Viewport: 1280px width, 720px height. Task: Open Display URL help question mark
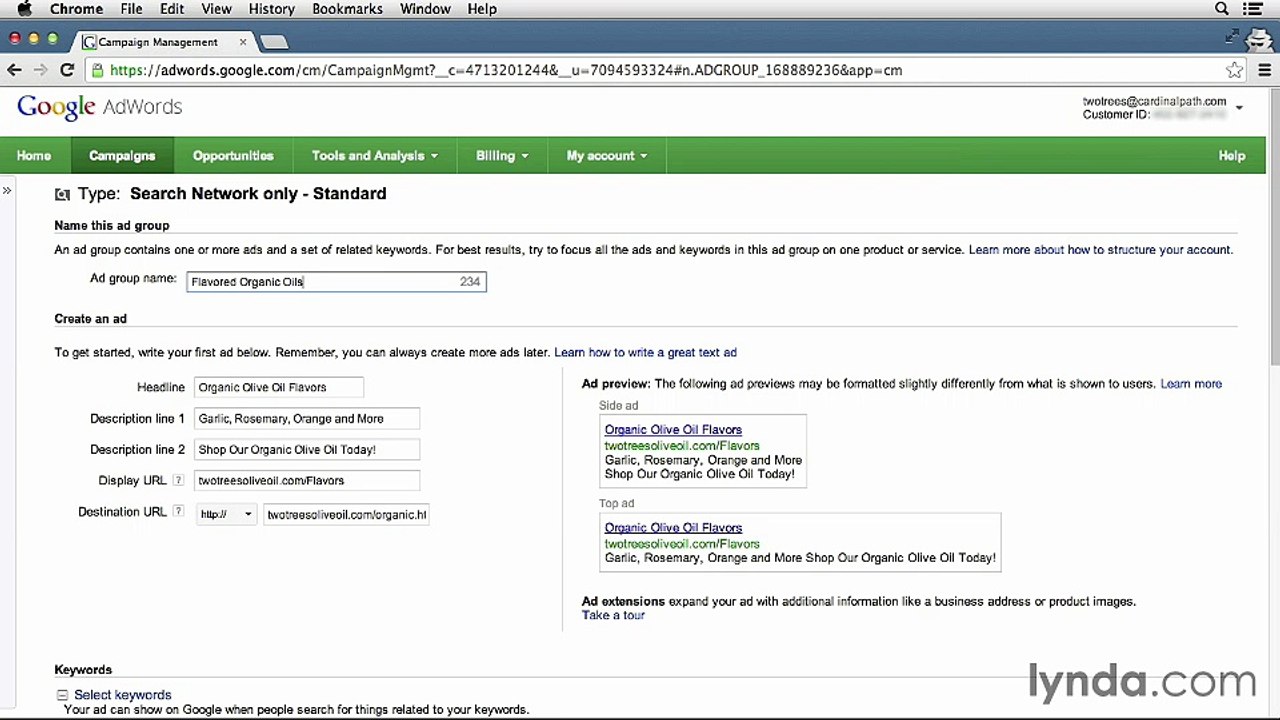(x=178, y=481)
